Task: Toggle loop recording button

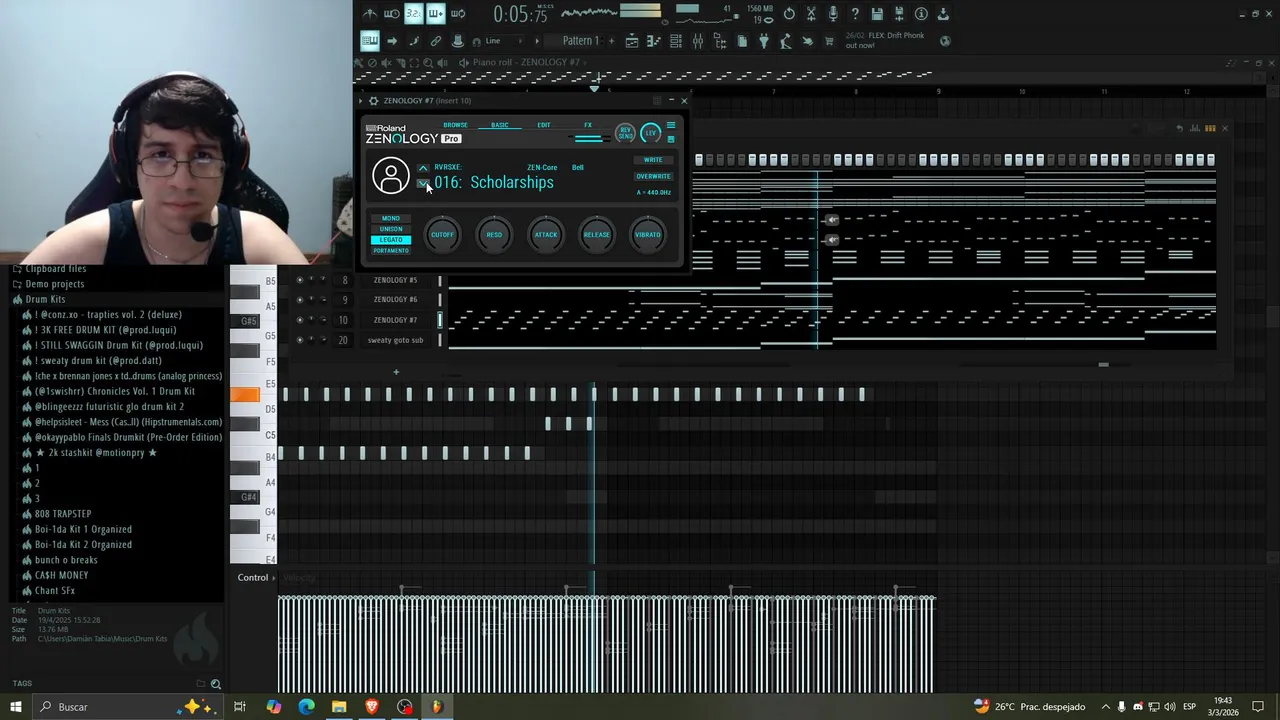Action: [x=458, y=14]
